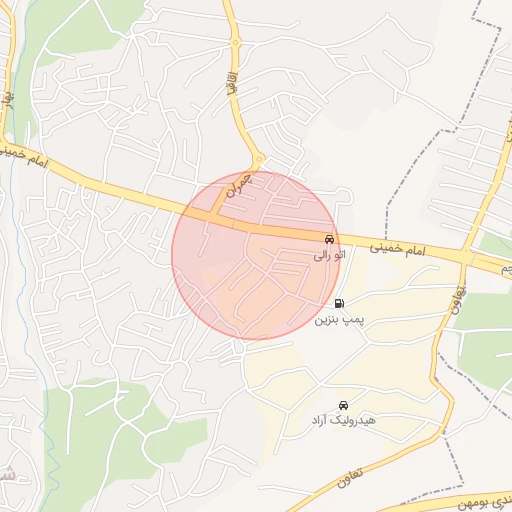This screenshot has height=512, width=512.
Task: Open the هیدرولیک آزاد car repair icon
Action: pos(343,405)
